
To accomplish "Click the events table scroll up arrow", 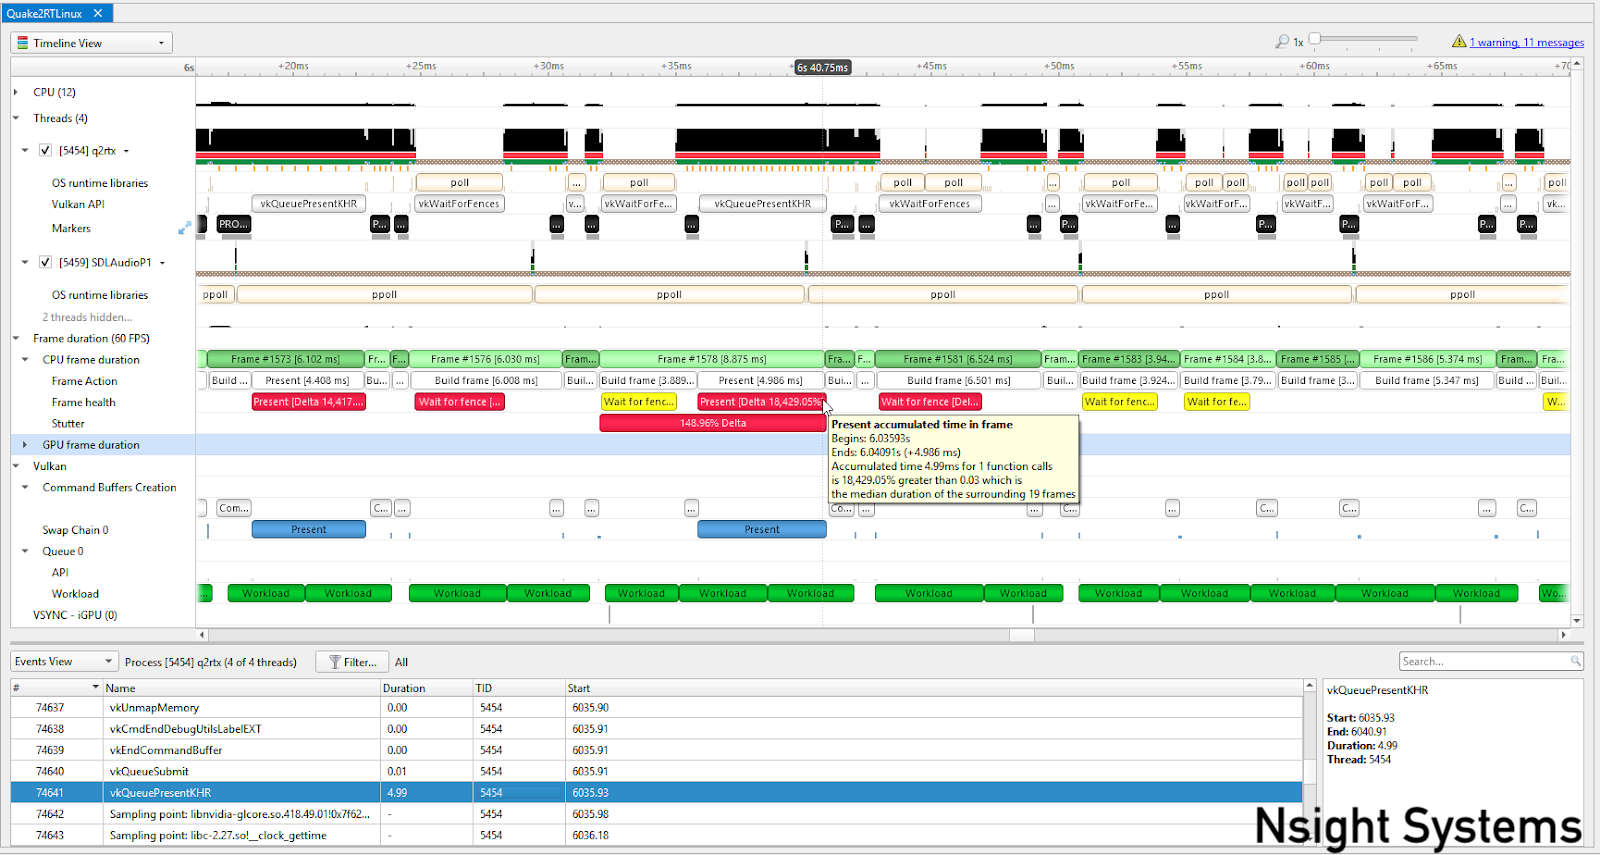I will click(1309, 686).
